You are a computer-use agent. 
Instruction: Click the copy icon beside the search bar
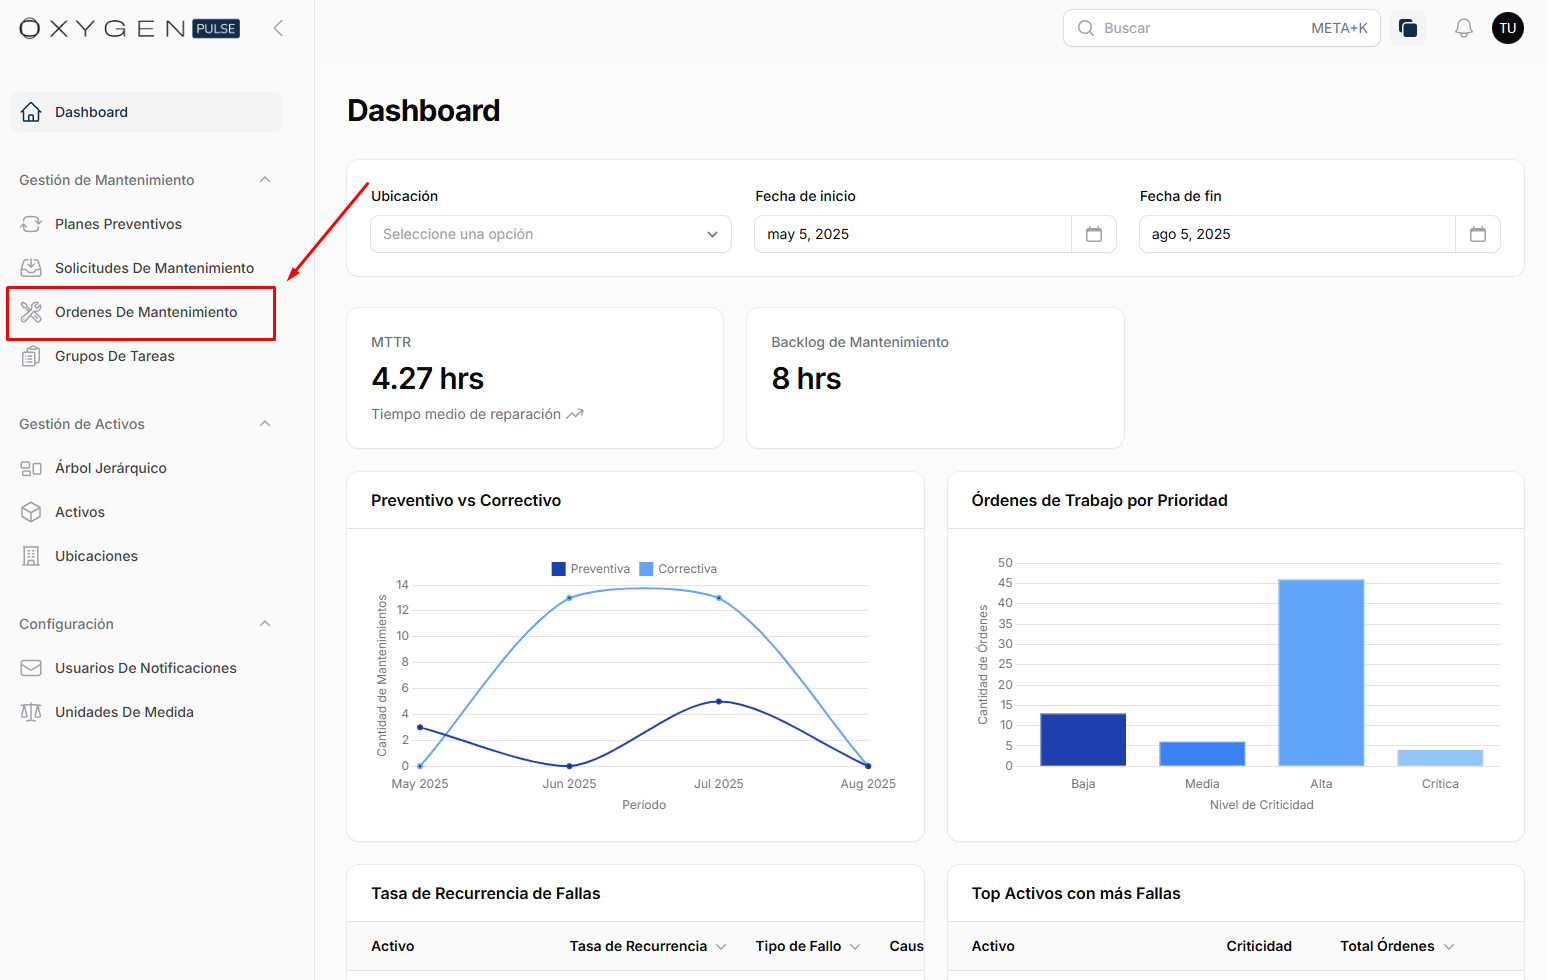(x=1408, y=28)
